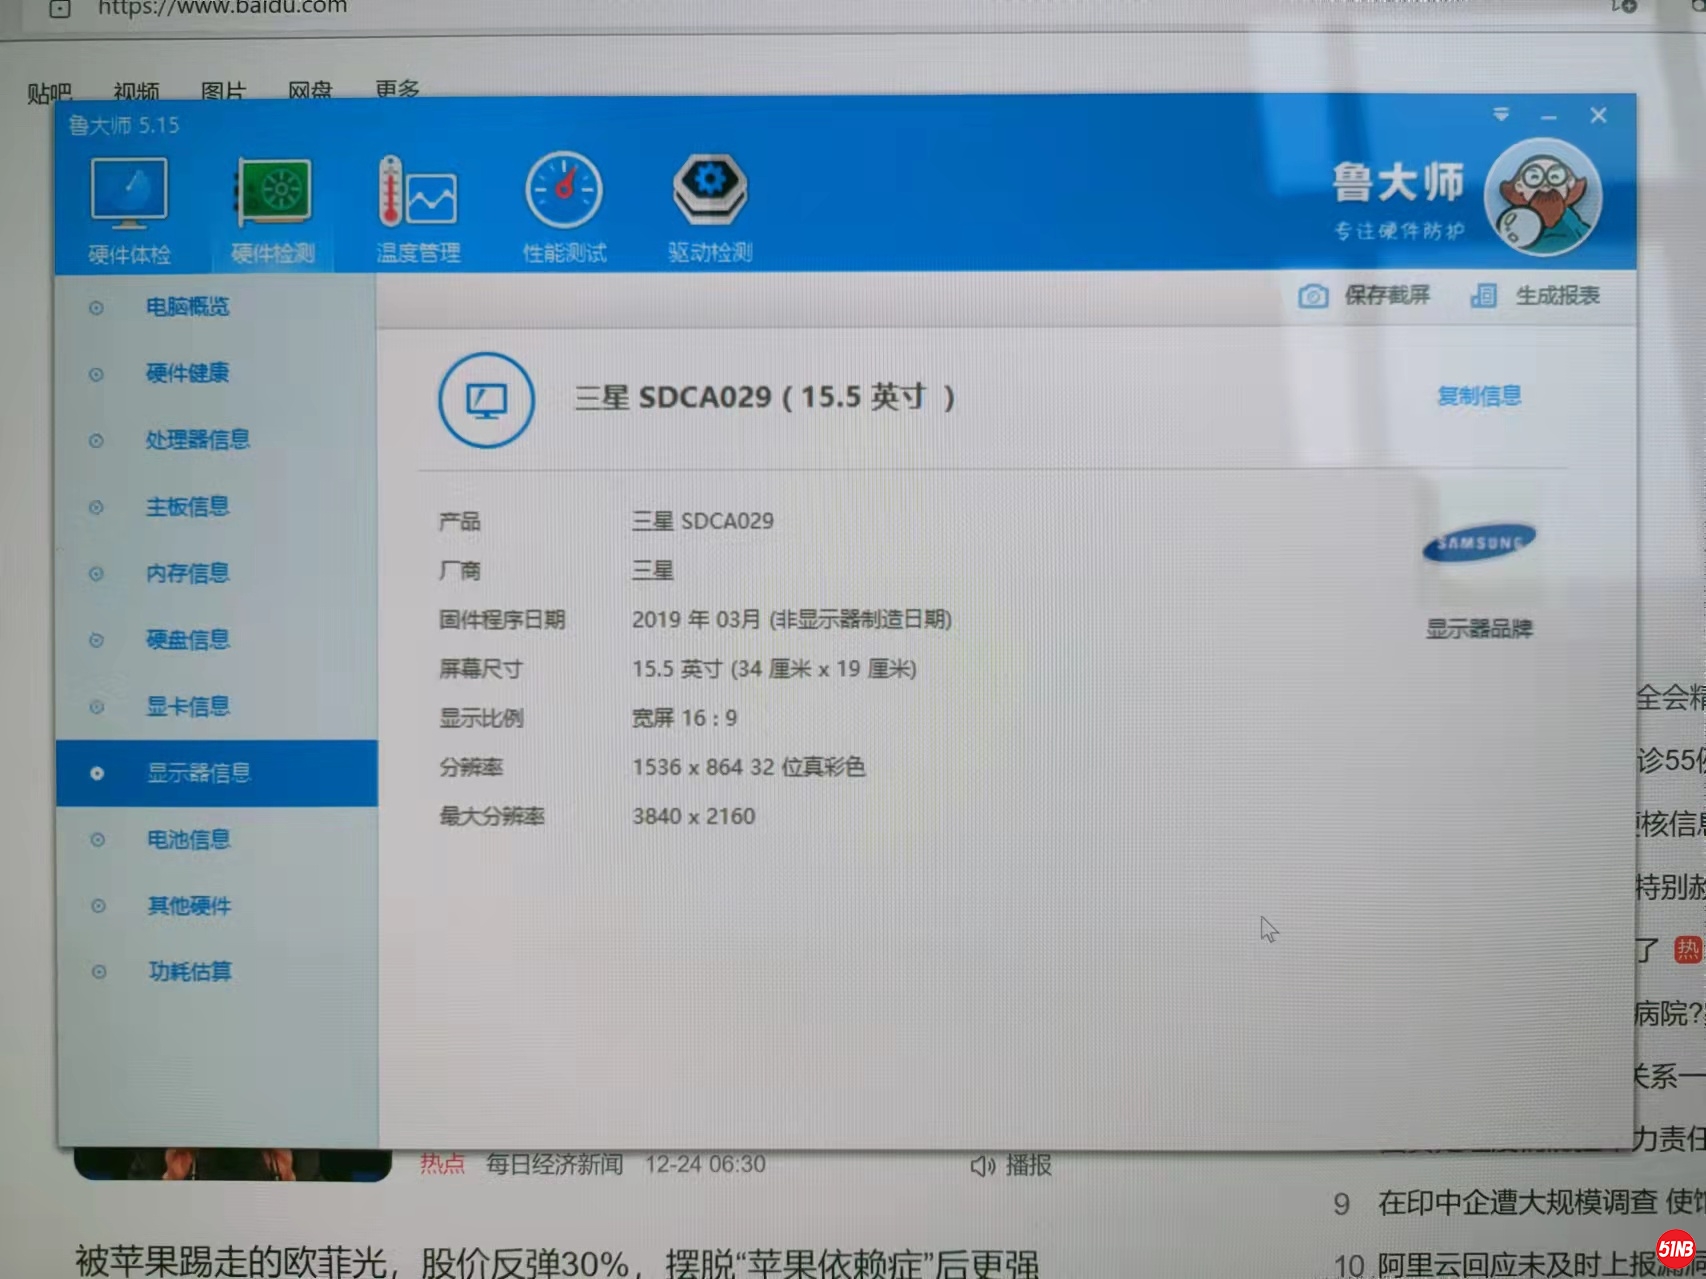1706x1279 pixels.
Task: Open the 硬件体检 hardware checkup icon
Action: pyautogui.click(x=129, y=194)
